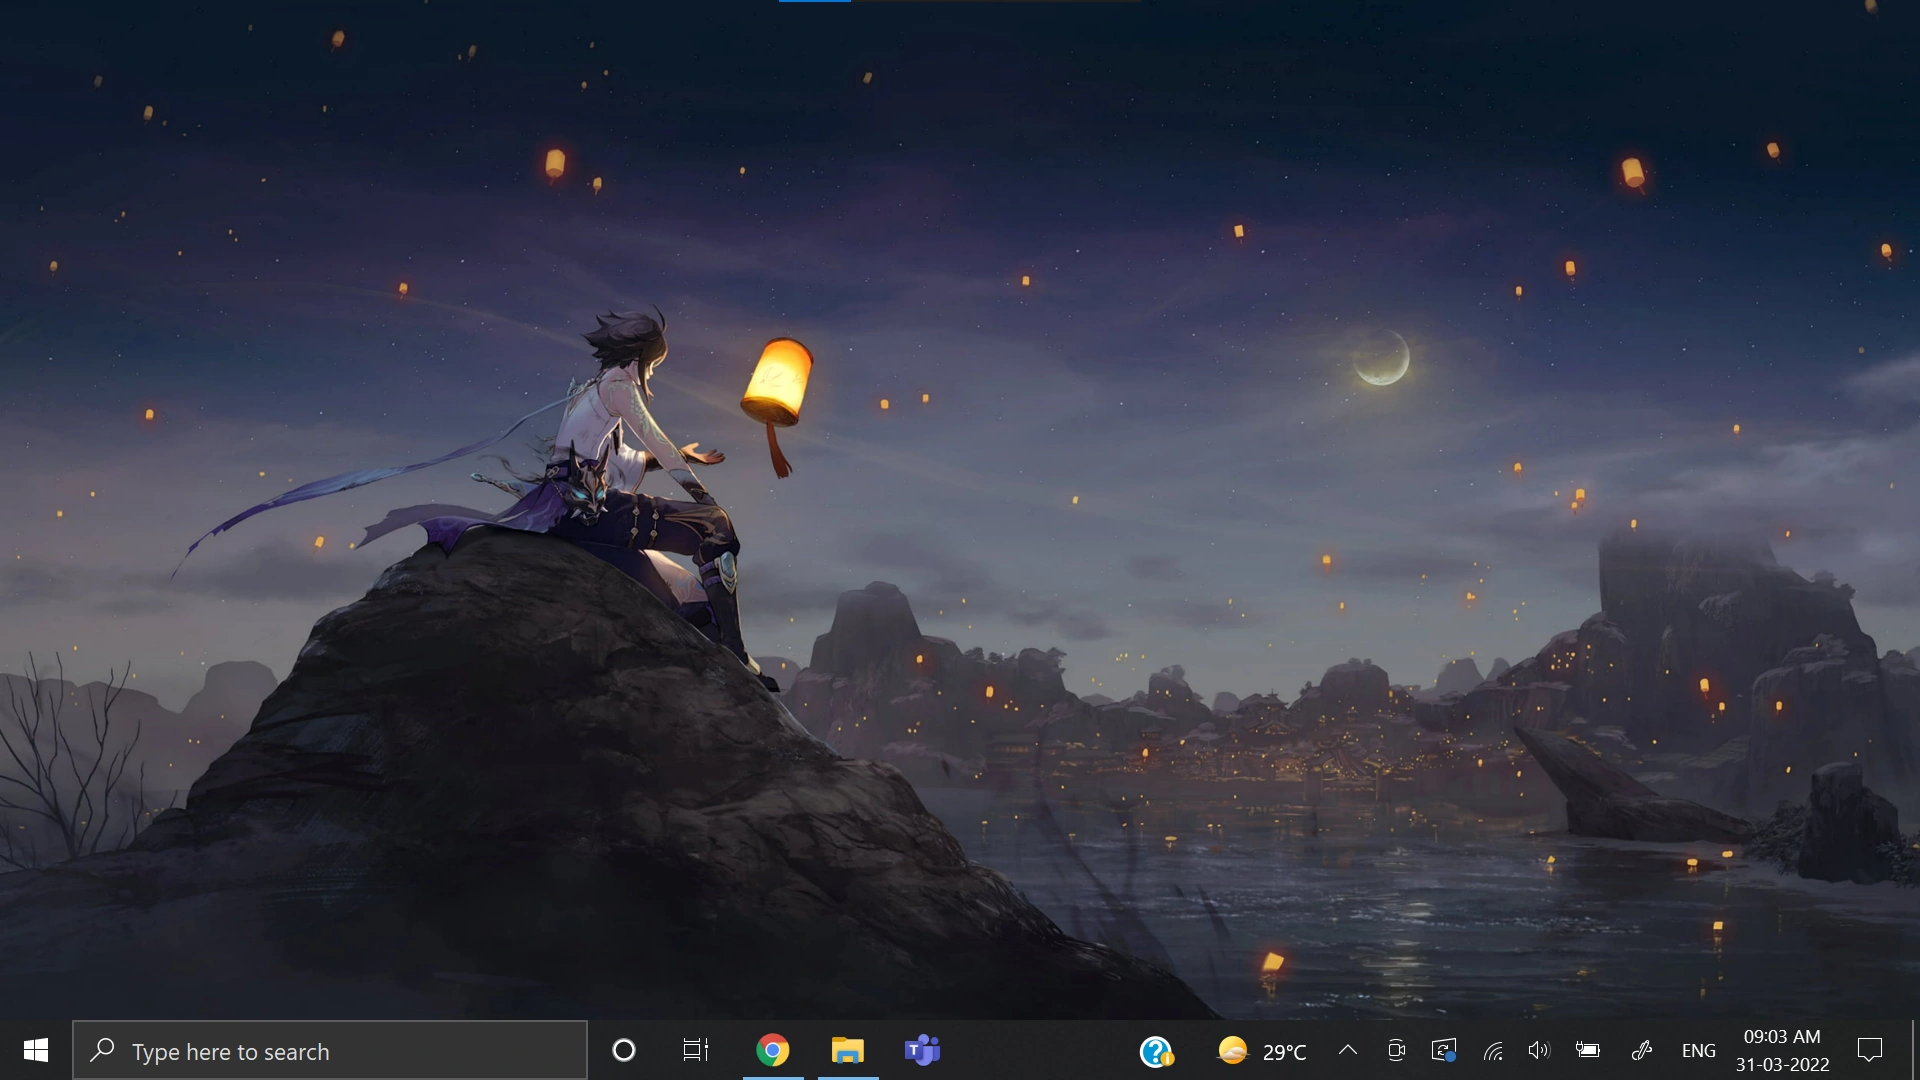Viewport: 1920px width, 1080px height.
Task: Switch input language via ENG indicator
Action: click(x=1698, y=1051)
